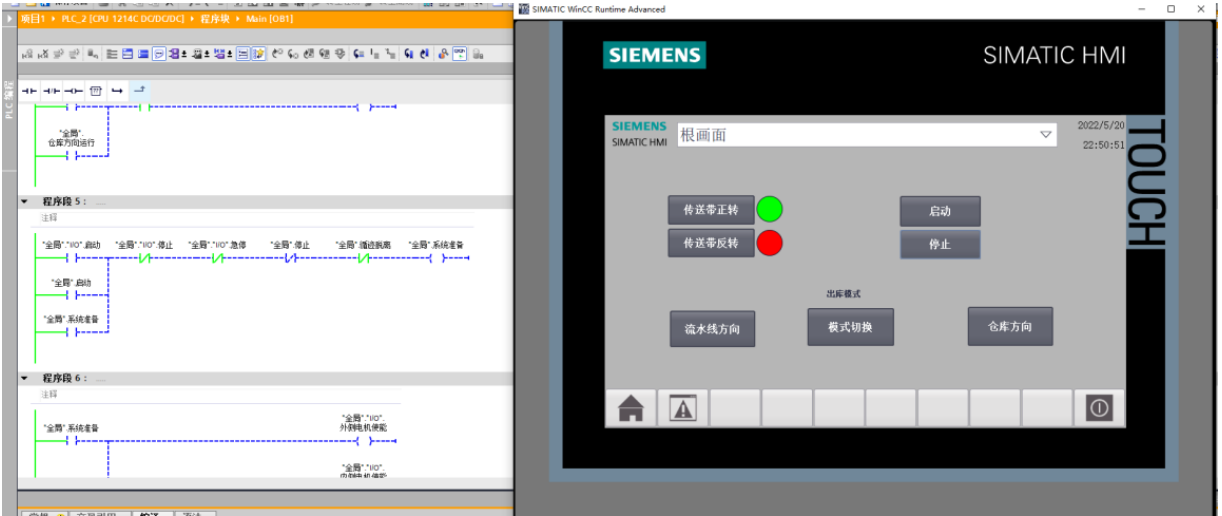The image size is (1222, 516).
Task: Select the "全局".启动 parallel branch contact
Action: [x=71, y=295]
